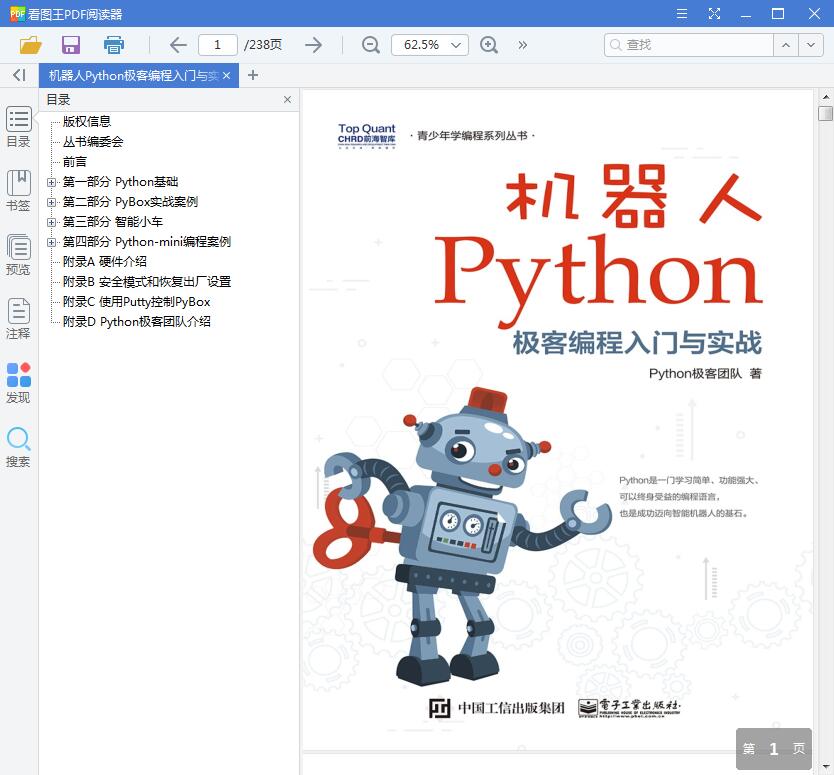Viewport: 834px width, 775px height.
Task: Zoom out using the magnifier minus icon
Action: pyautogui.click(x=370, y=45)
